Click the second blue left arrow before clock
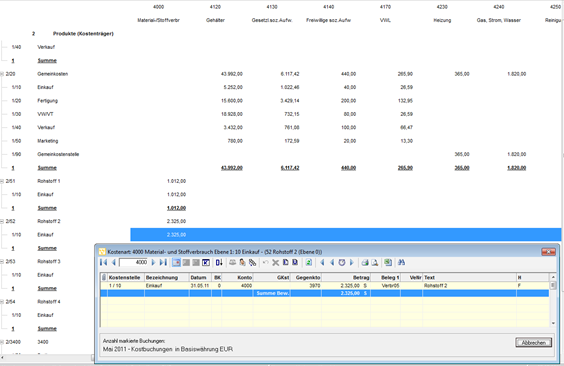 [x=332, y=262]
